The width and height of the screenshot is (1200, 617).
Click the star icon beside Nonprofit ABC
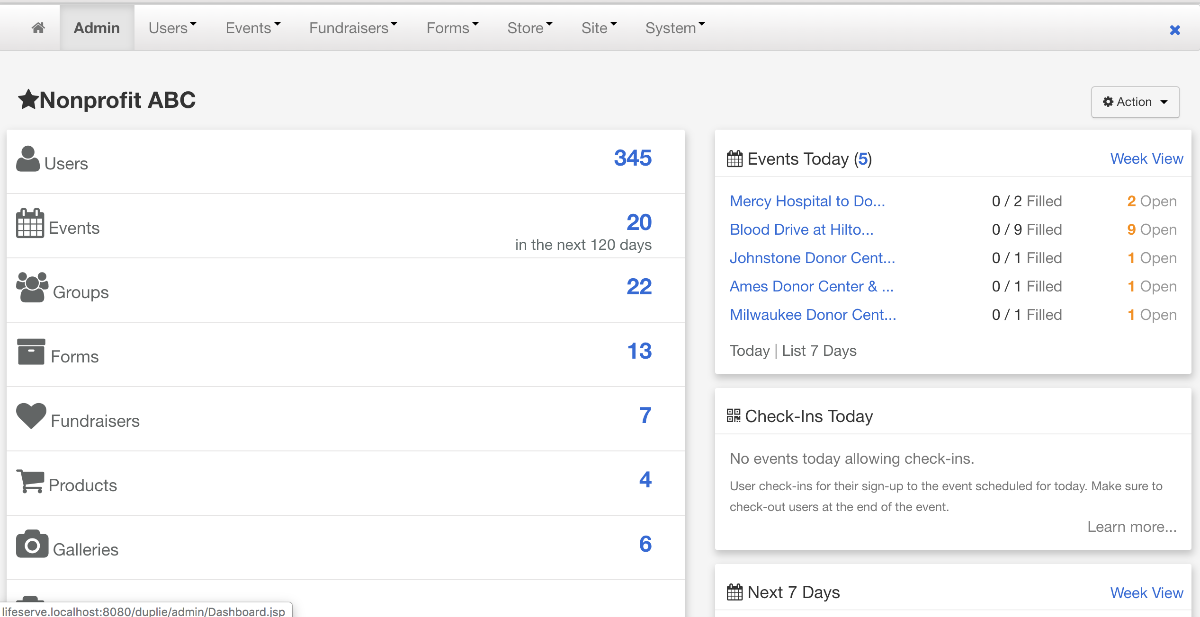pyautogui.click(x=28, y=100)
